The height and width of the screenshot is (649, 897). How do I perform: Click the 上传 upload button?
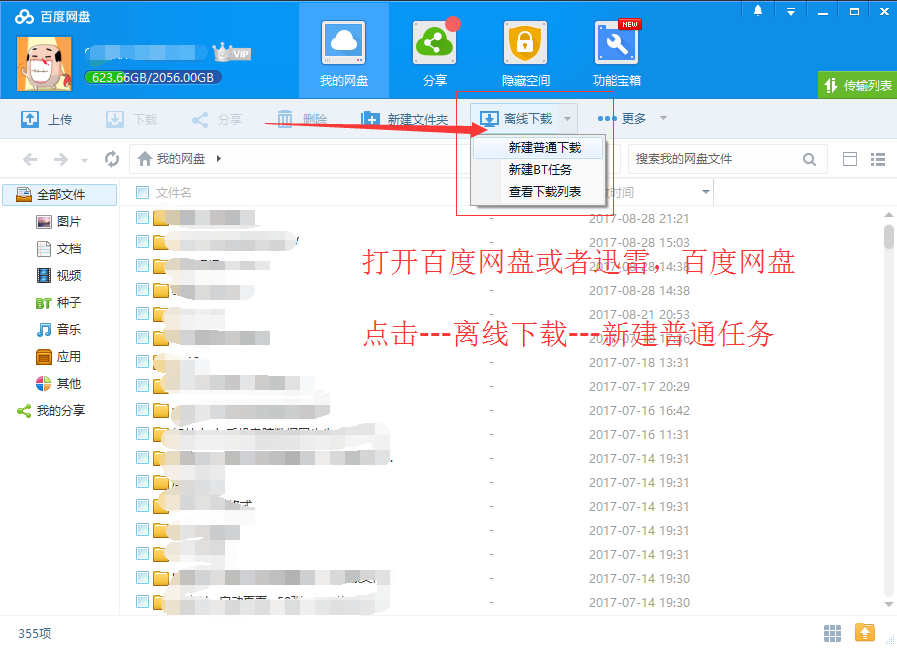pyautogui.click(x=47, y=119)
